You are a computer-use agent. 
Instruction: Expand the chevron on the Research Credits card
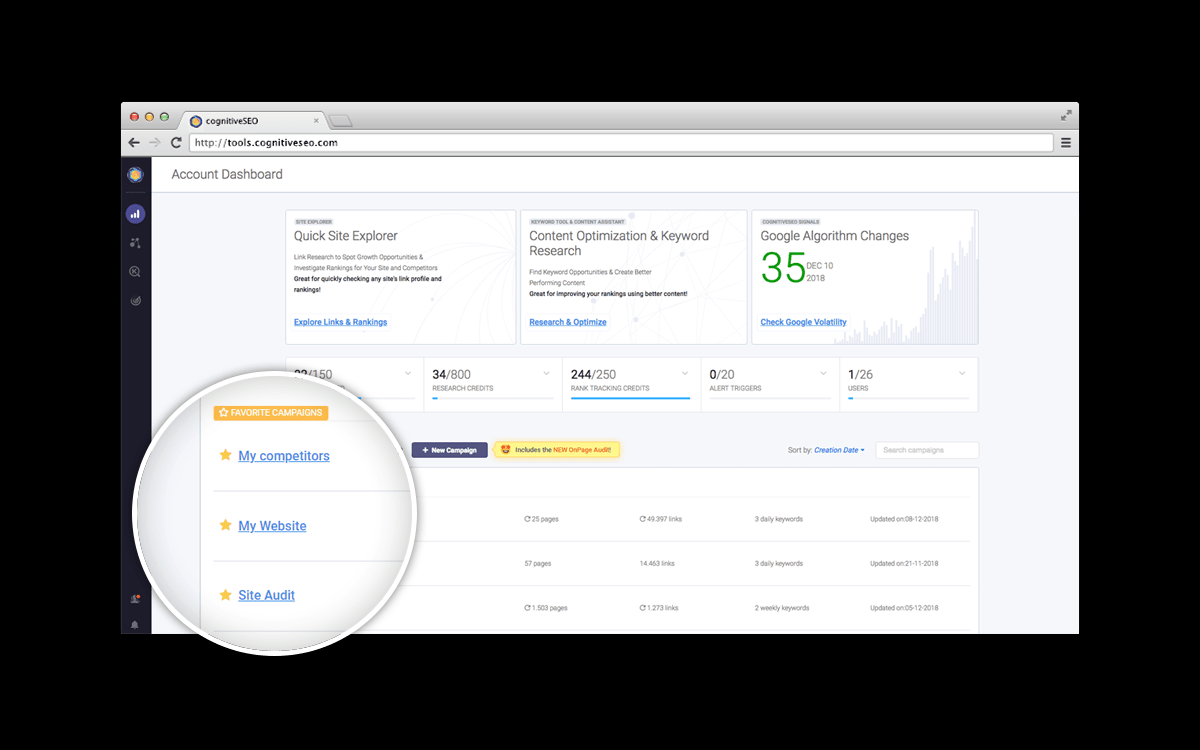(546, 373)
